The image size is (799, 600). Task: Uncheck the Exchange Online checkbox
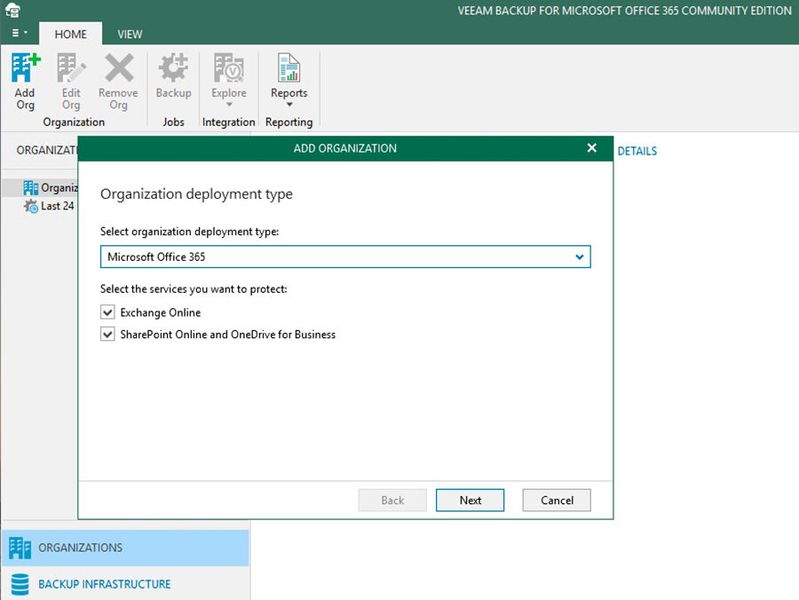(108, 312)
